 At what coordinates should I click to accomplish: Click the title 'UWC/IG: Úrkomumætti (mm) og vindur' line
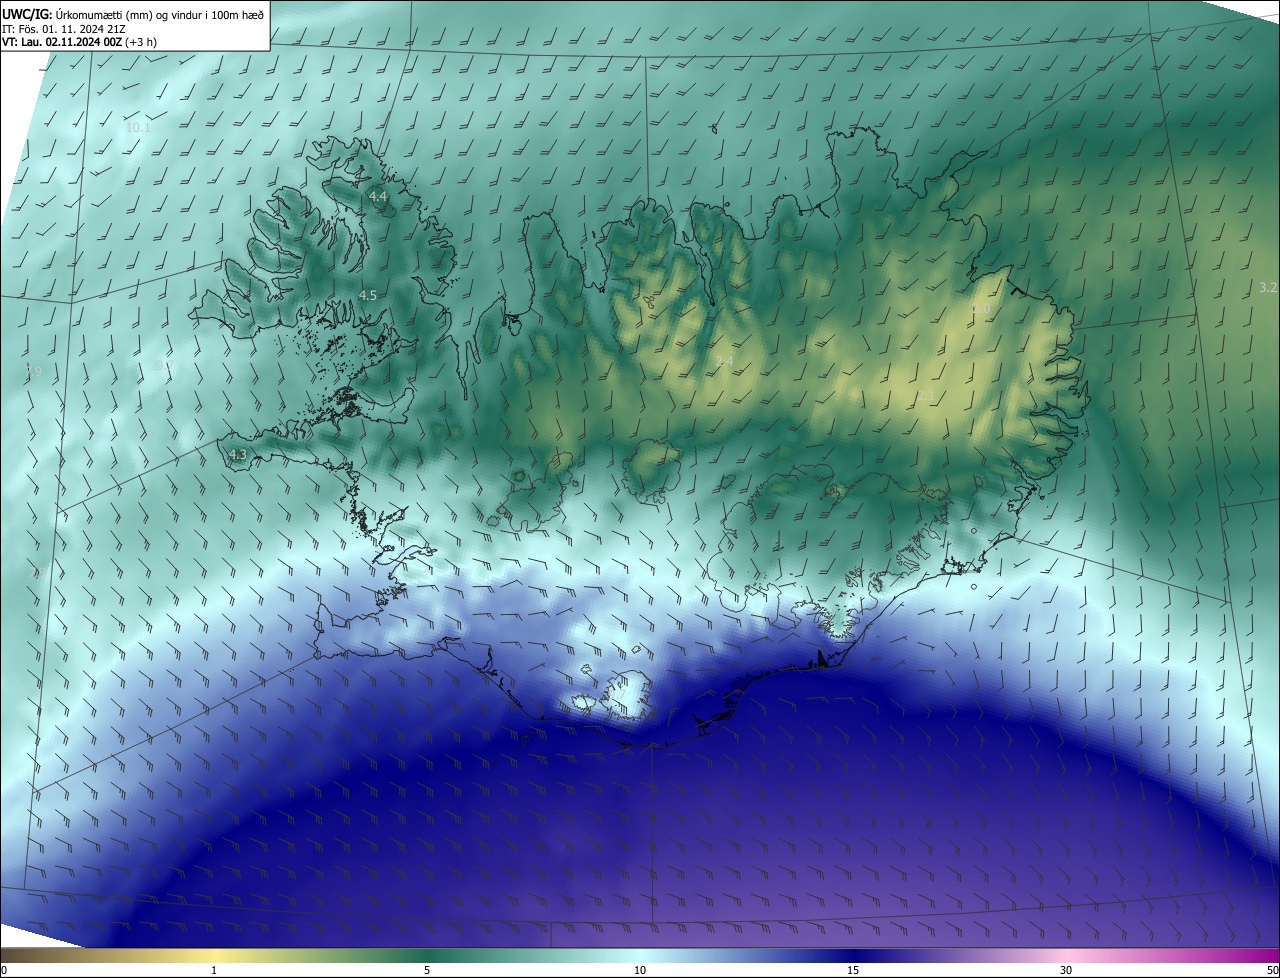132,13
